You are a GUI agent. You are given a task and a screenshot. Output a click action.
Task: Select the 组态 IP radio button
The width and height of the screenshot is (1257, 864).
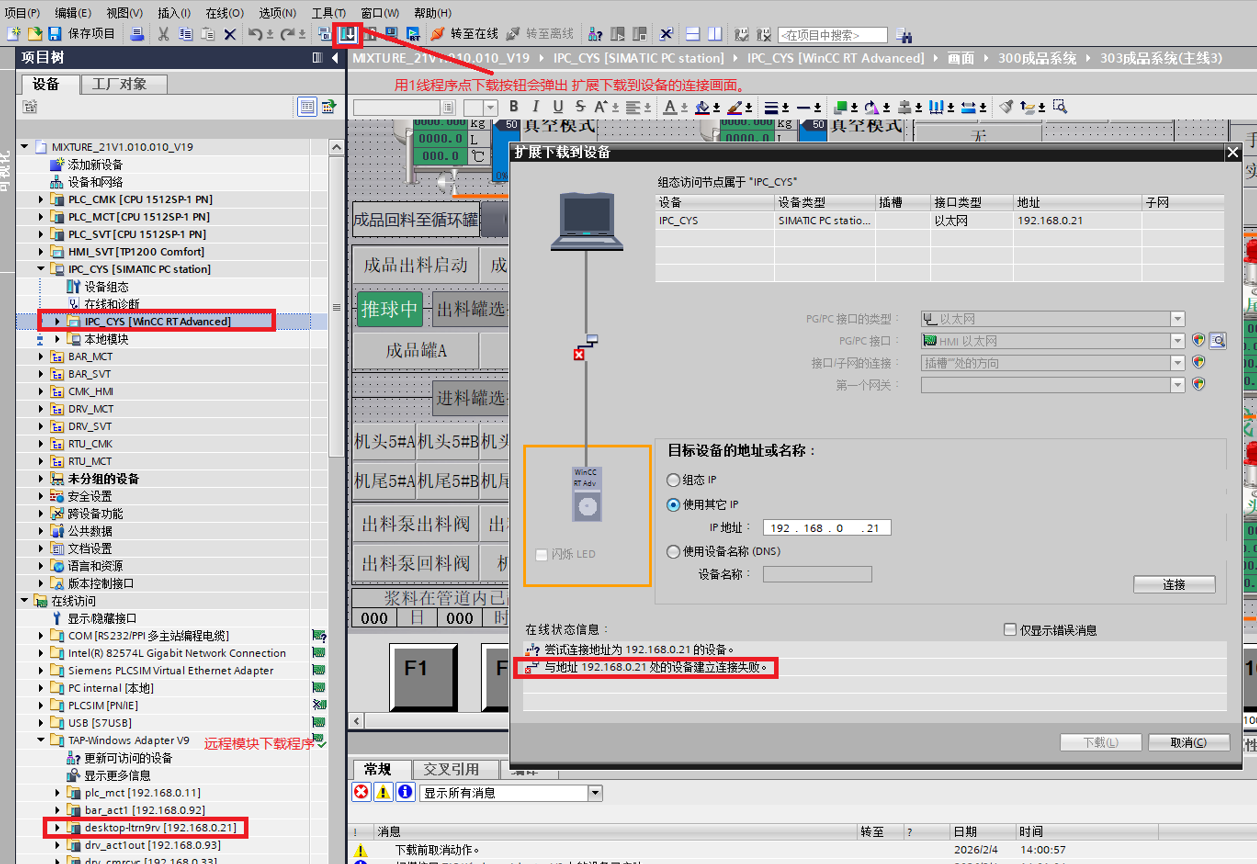tap(673, 480)
